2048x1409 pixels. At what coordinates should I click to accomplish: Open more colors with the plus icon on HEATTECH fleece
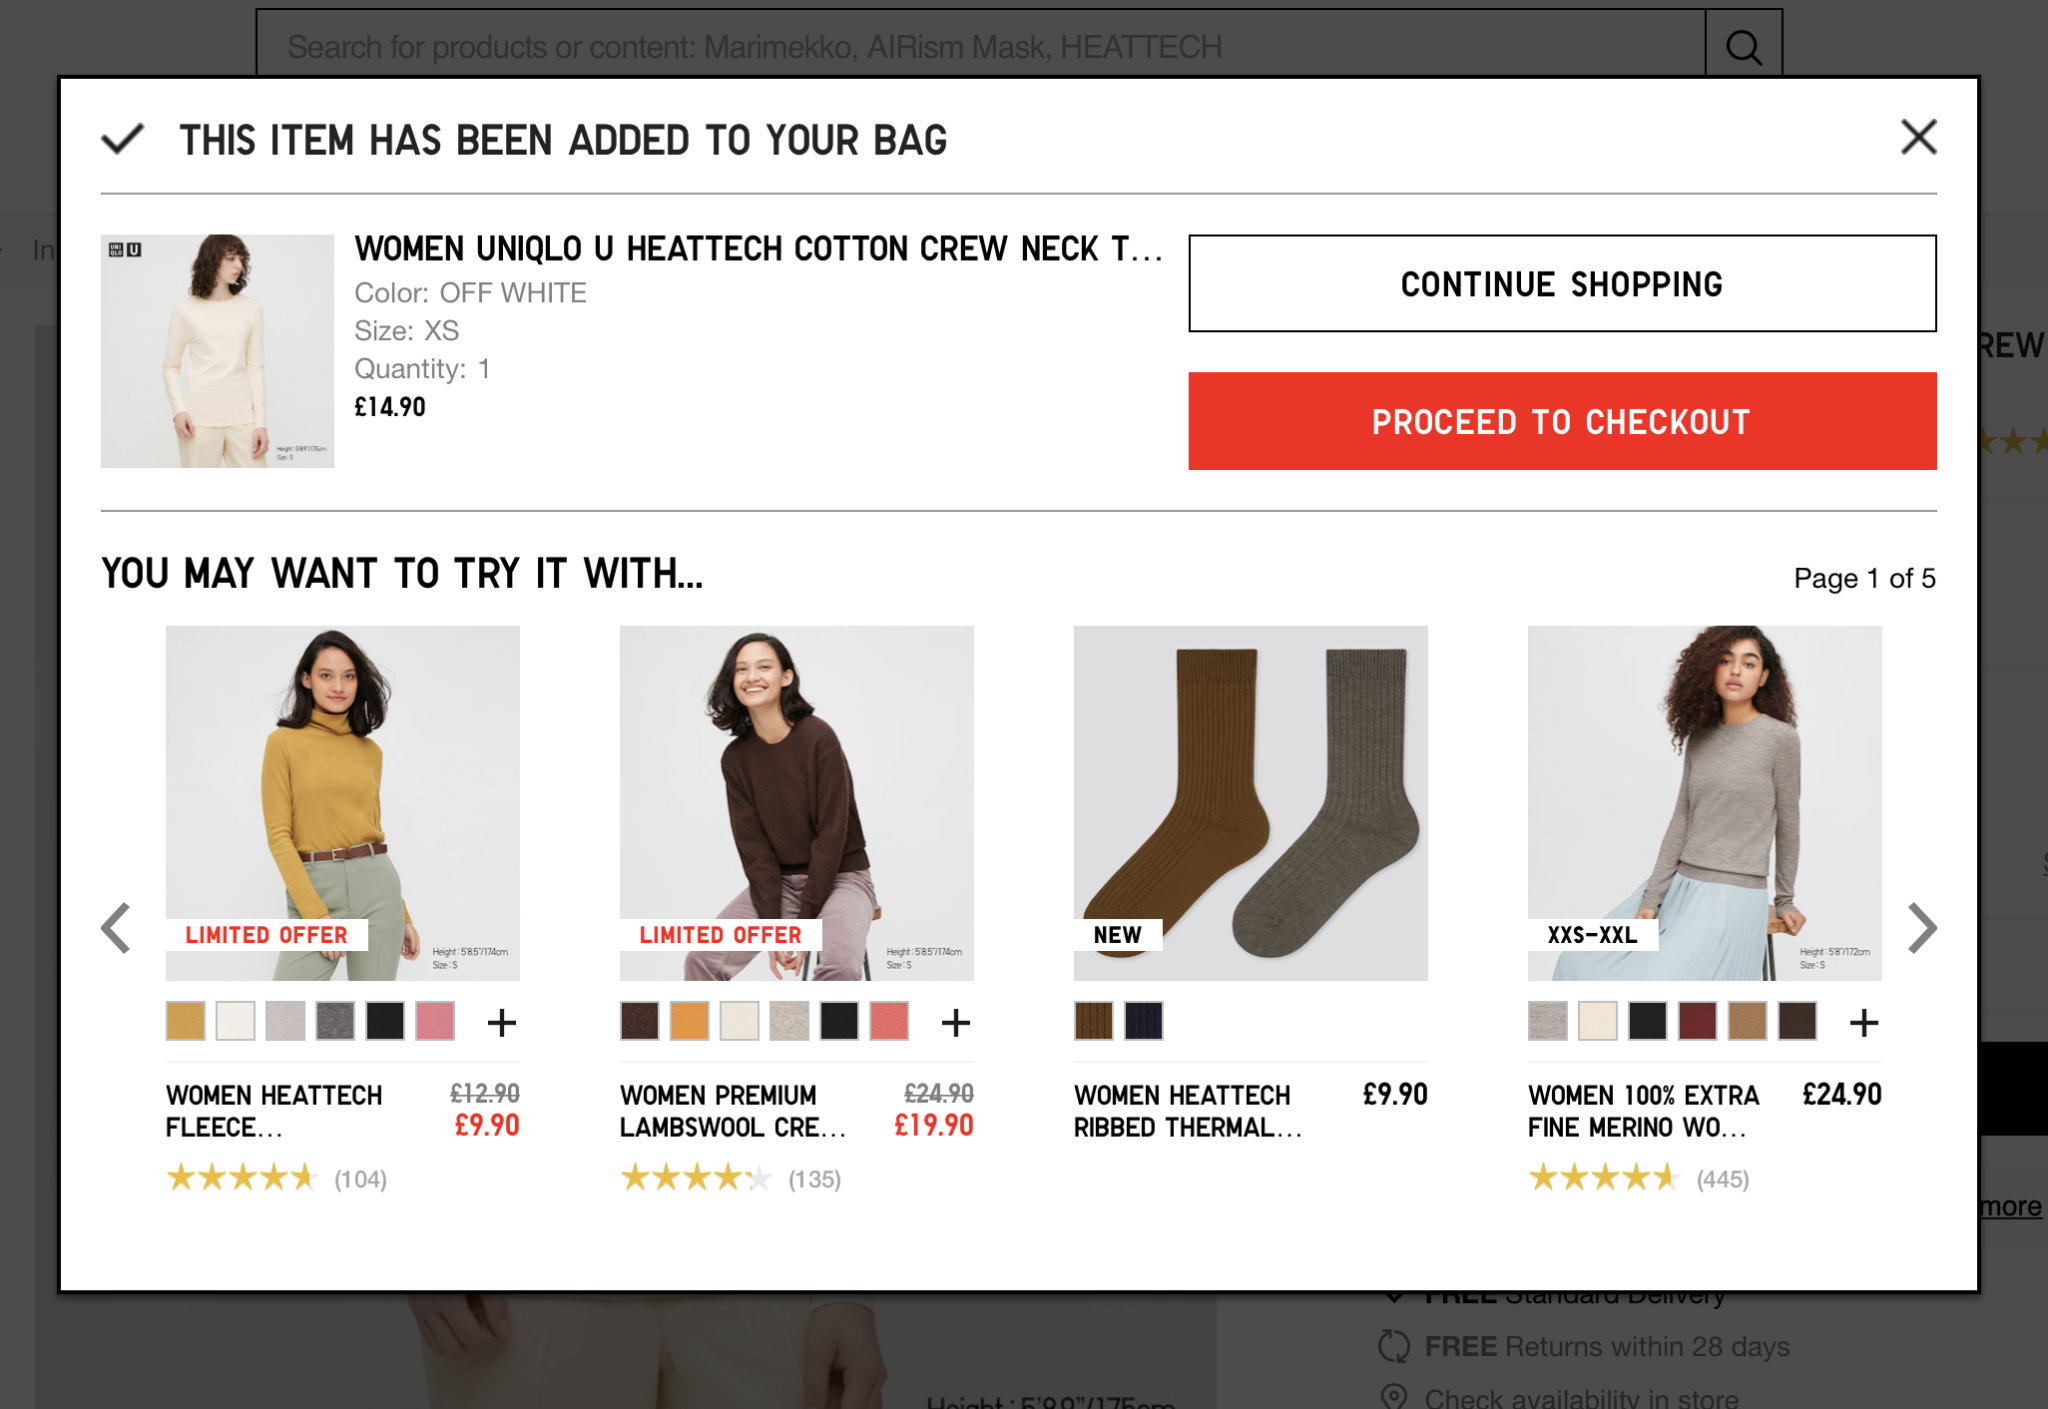502,1021
